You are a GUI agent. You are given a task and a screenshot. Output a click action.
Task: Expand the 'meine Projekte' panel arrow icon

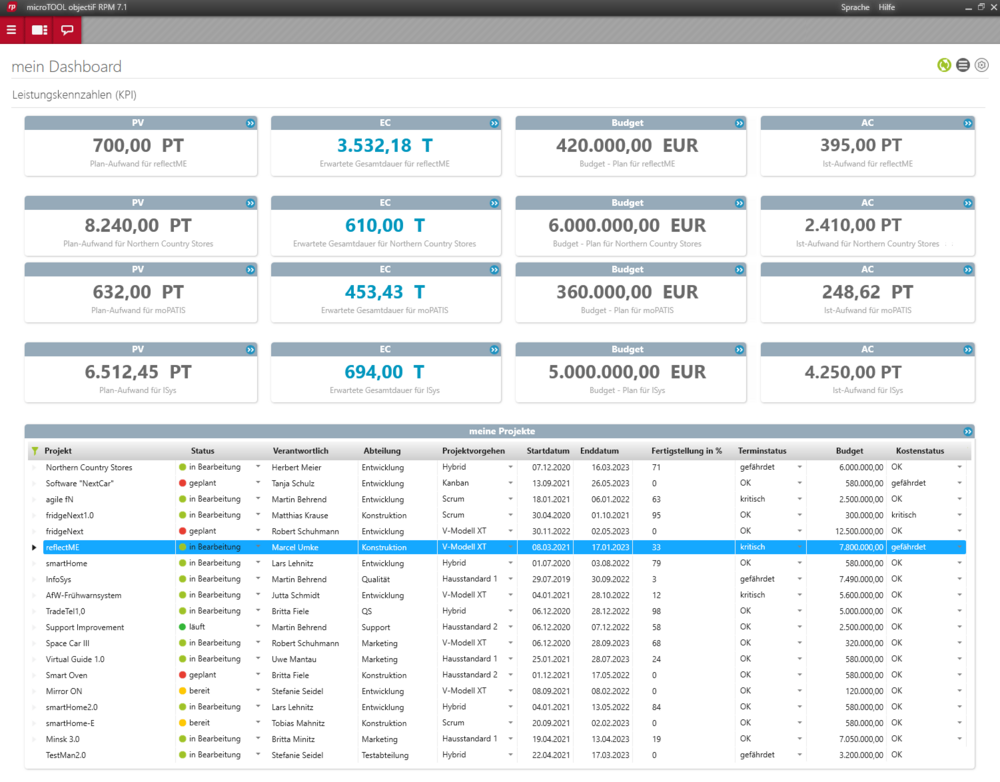967,432
